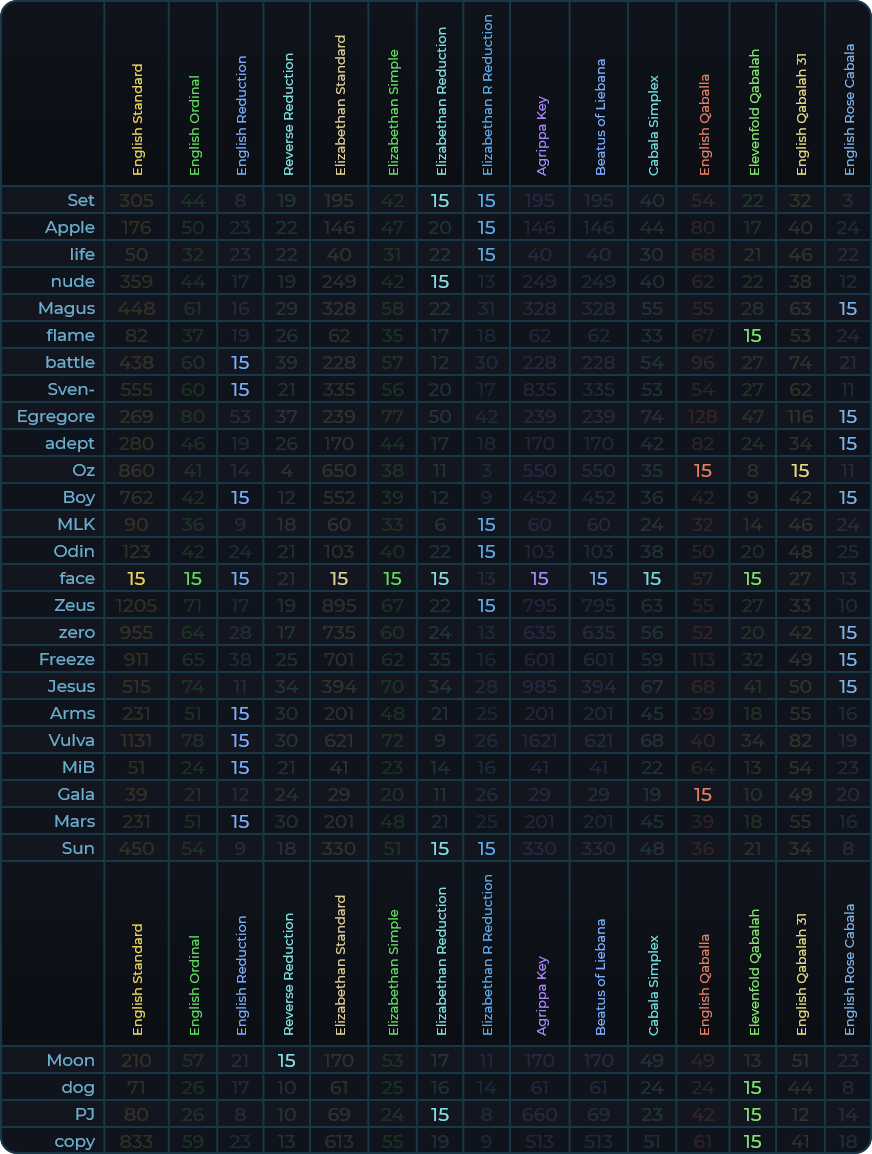872x1154 pixels.
Task: Click the highlighted 15 in the Moon row
Action: (x=287, y=1060)
